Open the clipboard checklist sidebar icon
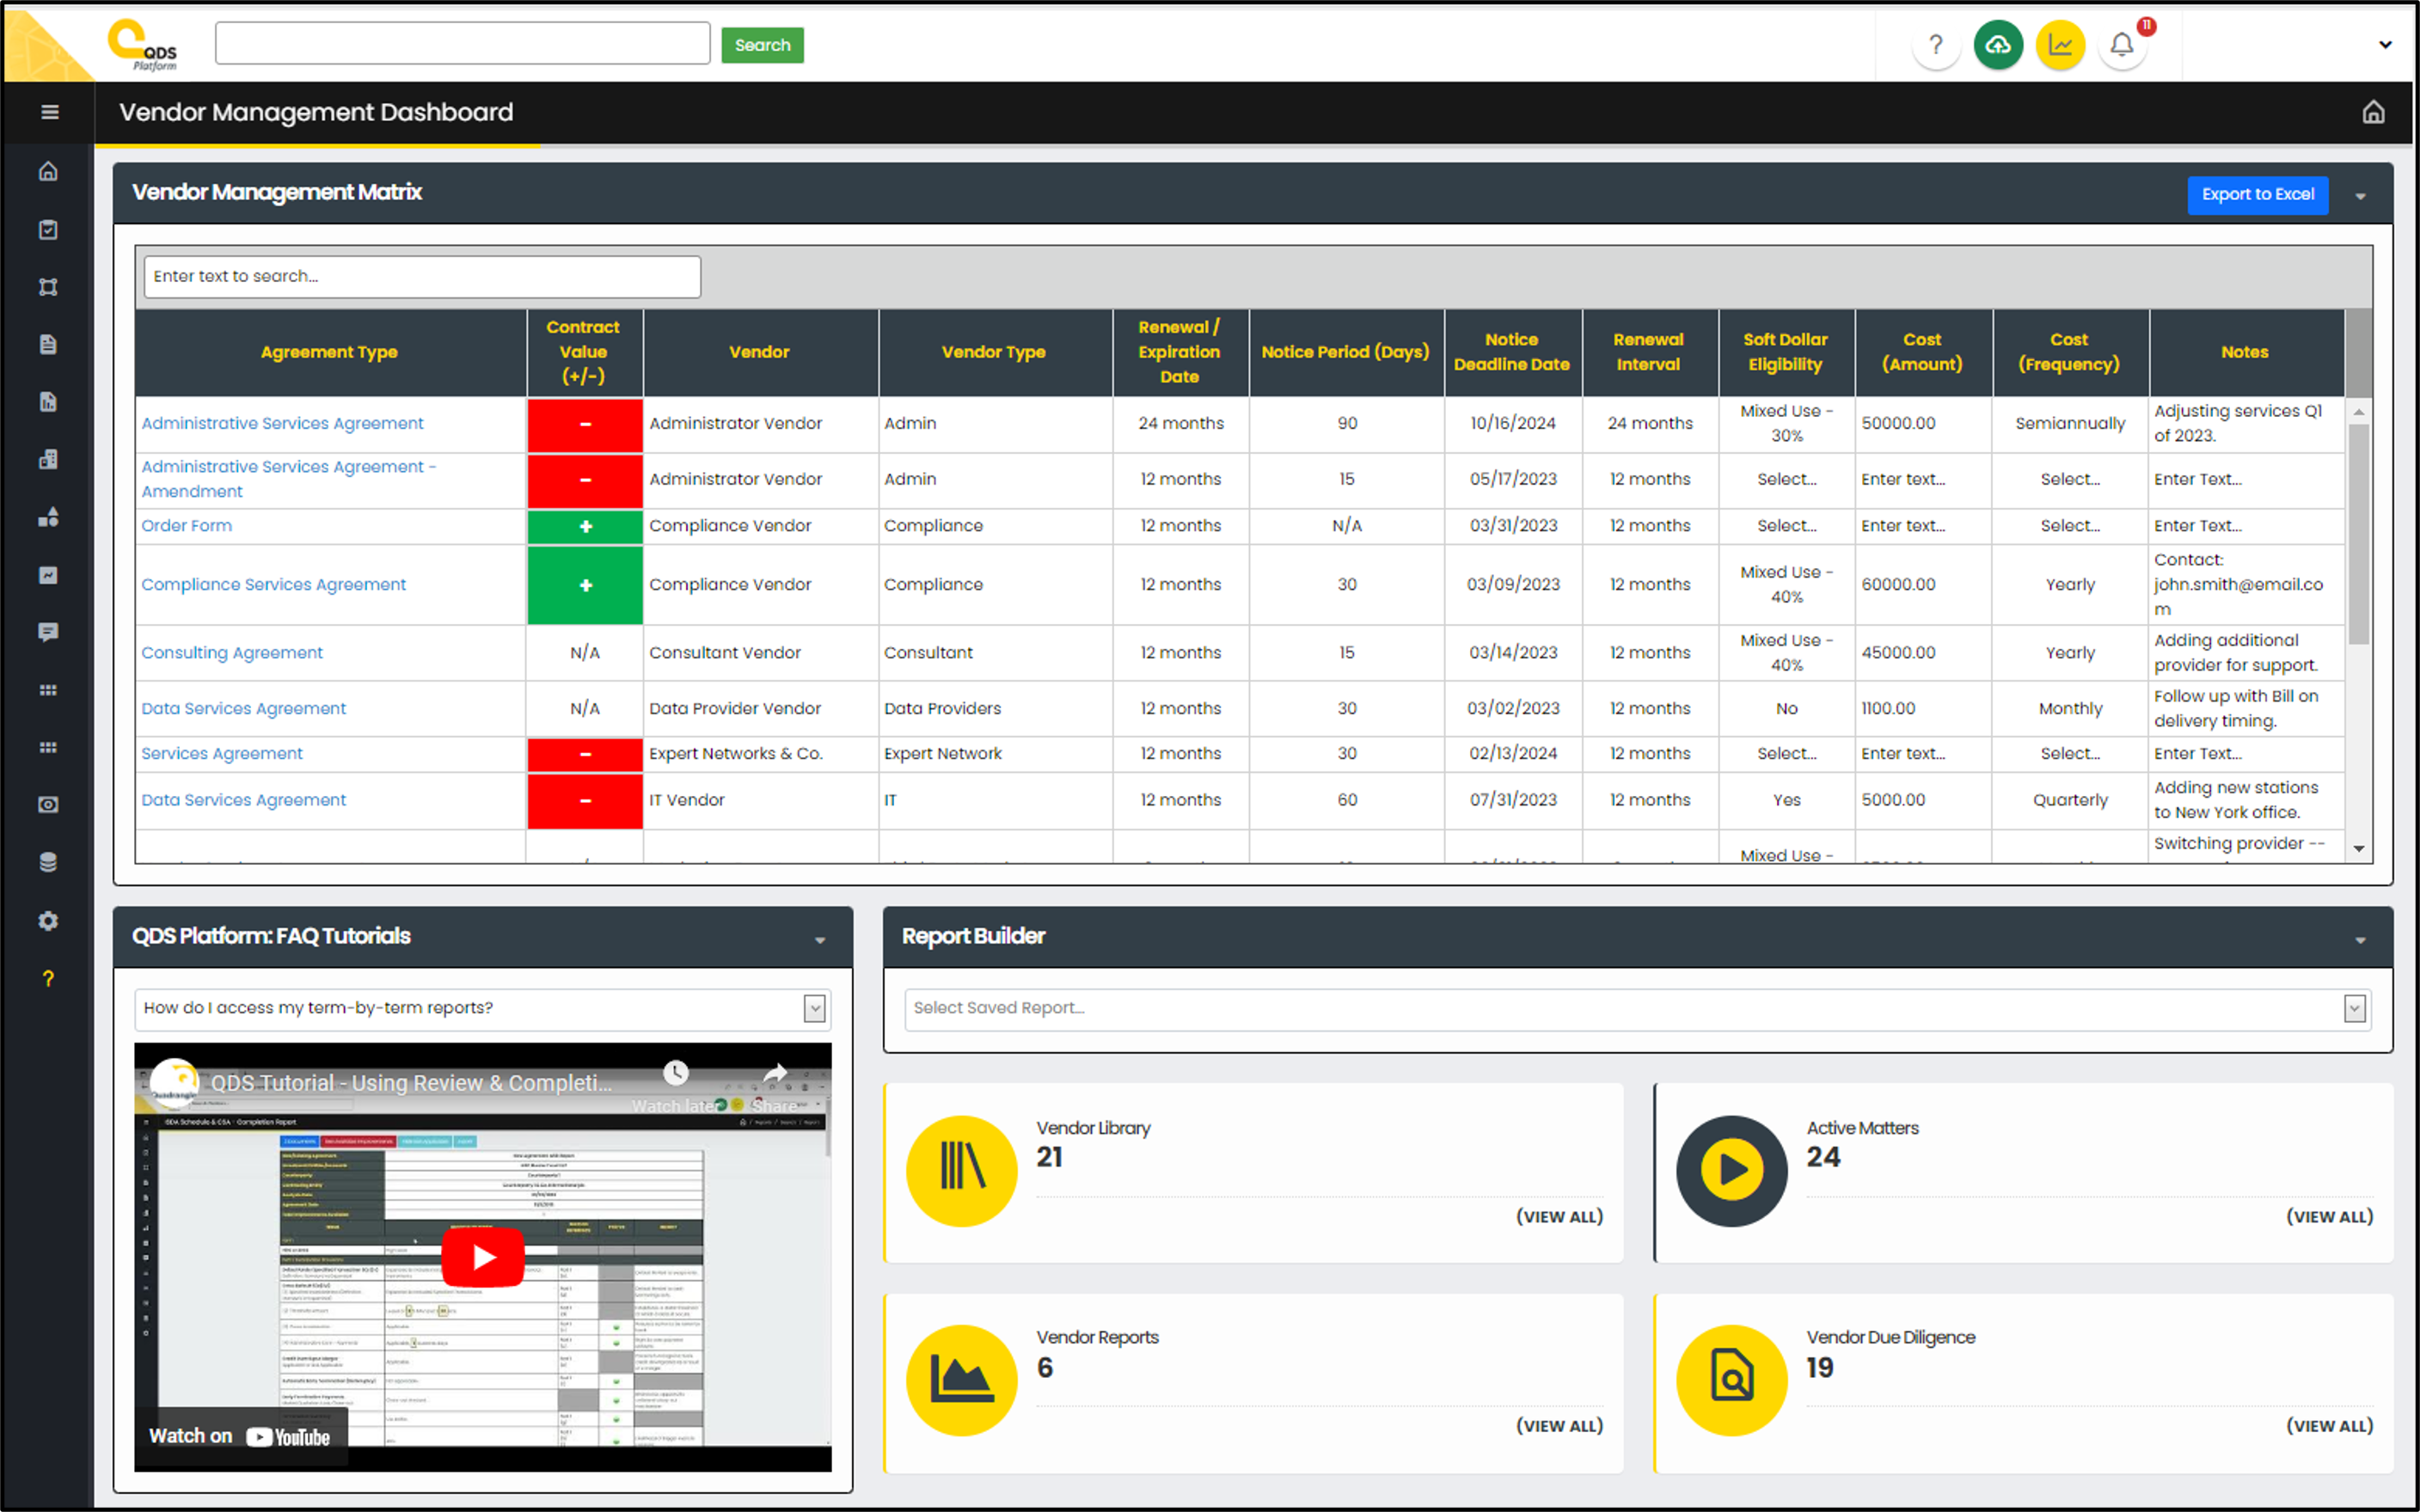The height and width of the screenshot is (1512, 2420). point(48,229)
